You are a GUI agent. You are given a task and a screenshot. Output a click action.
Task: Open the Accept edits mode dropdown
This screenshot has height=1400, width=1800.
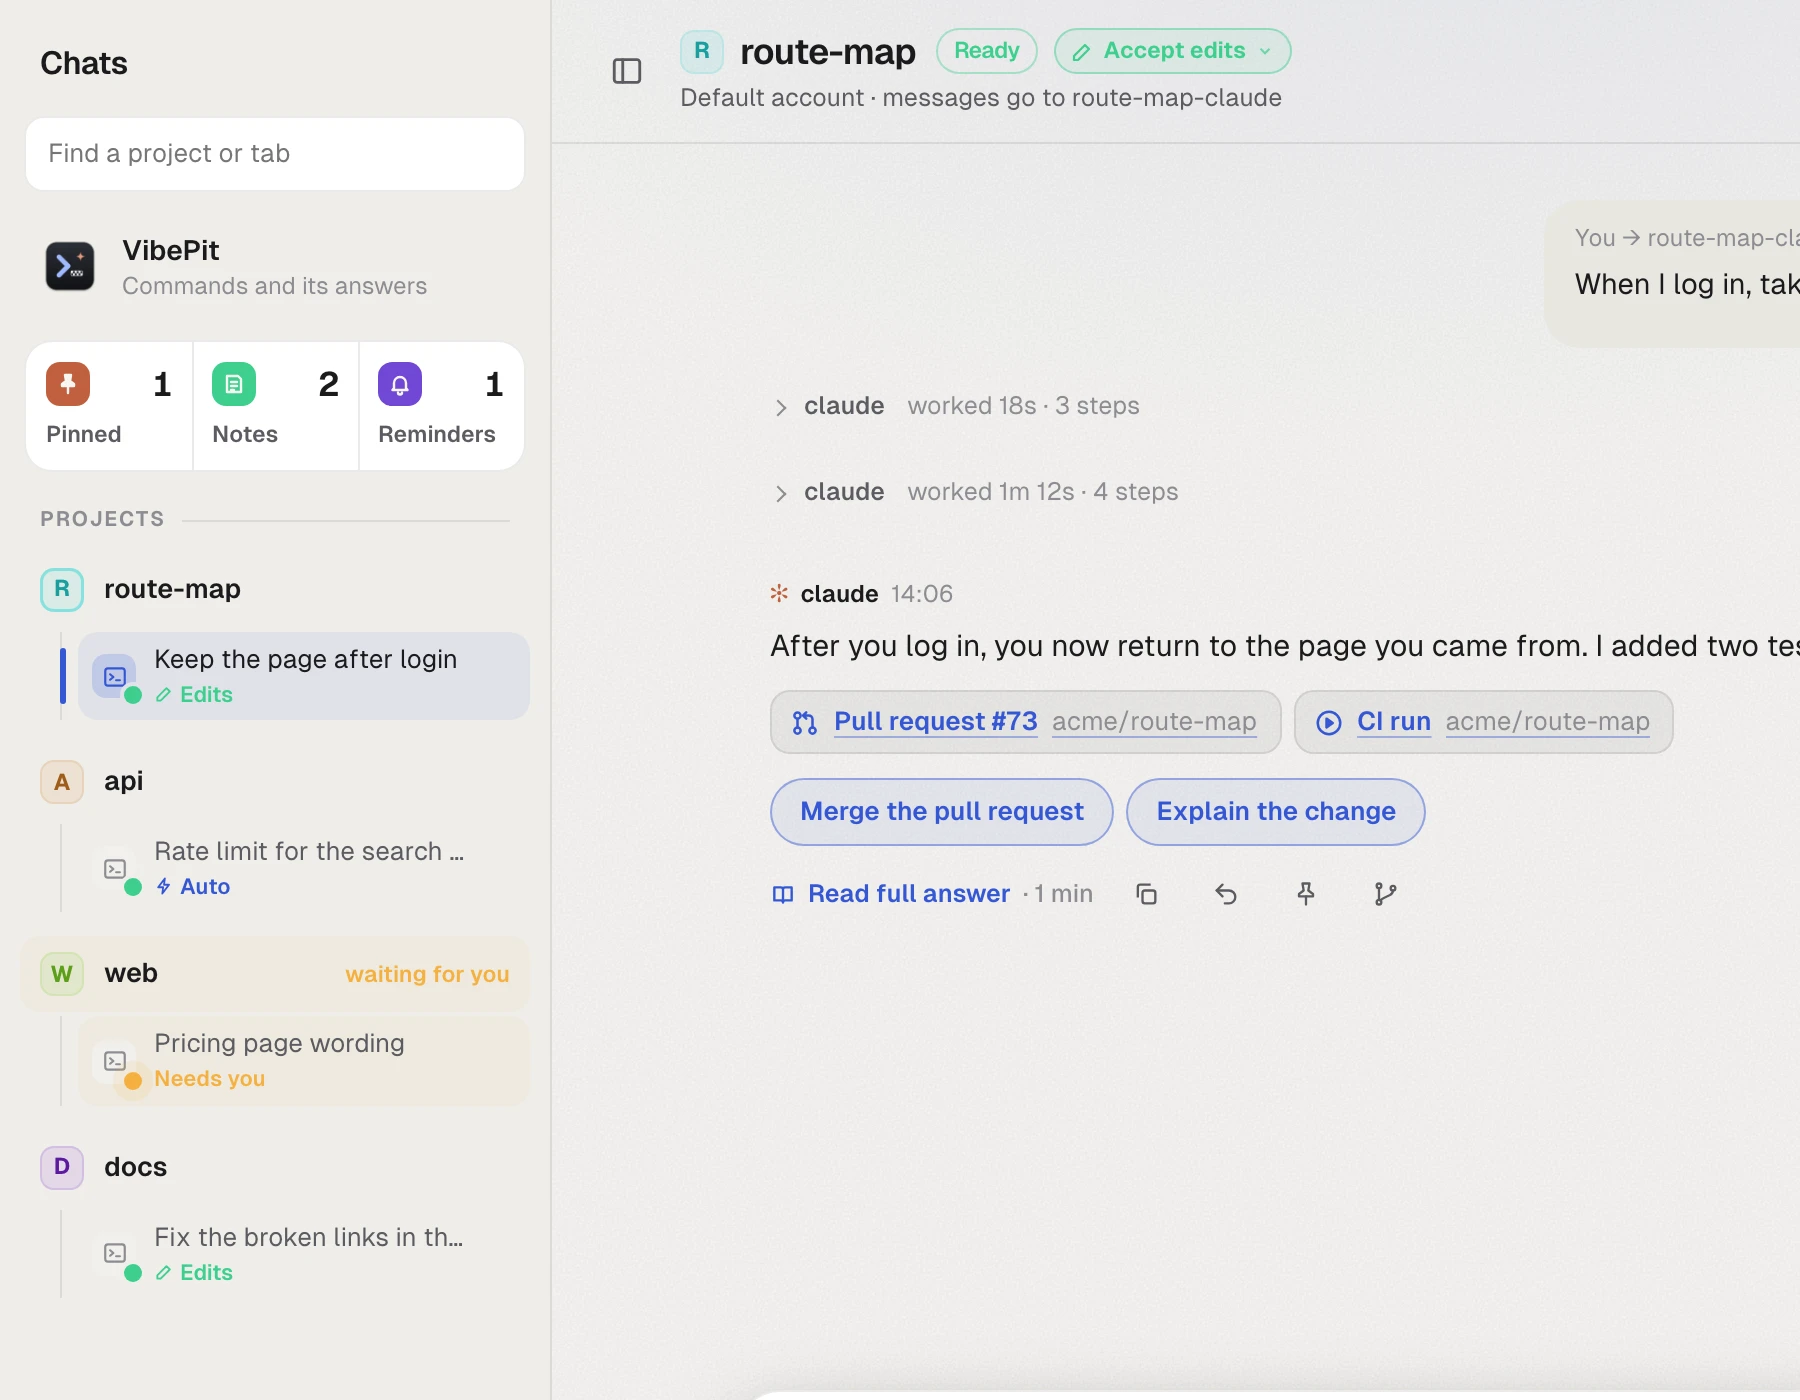1173,51
